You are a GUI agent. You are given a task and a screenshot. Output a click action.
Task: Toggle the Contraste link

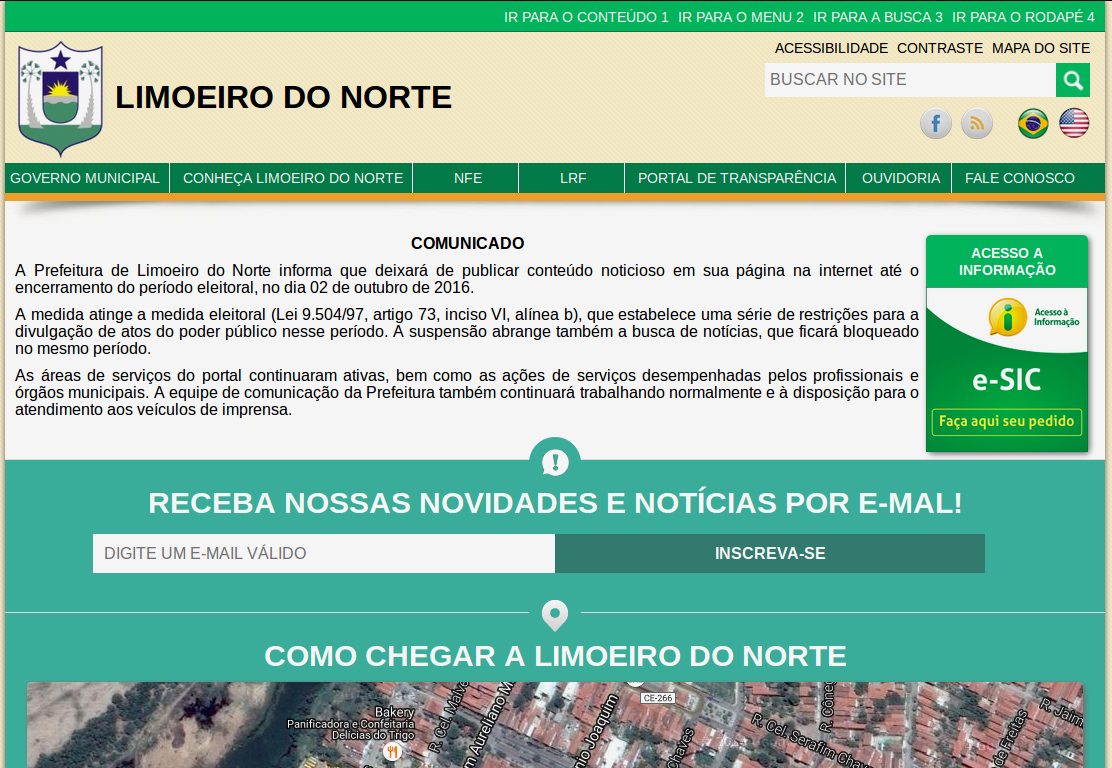[939, 48]
